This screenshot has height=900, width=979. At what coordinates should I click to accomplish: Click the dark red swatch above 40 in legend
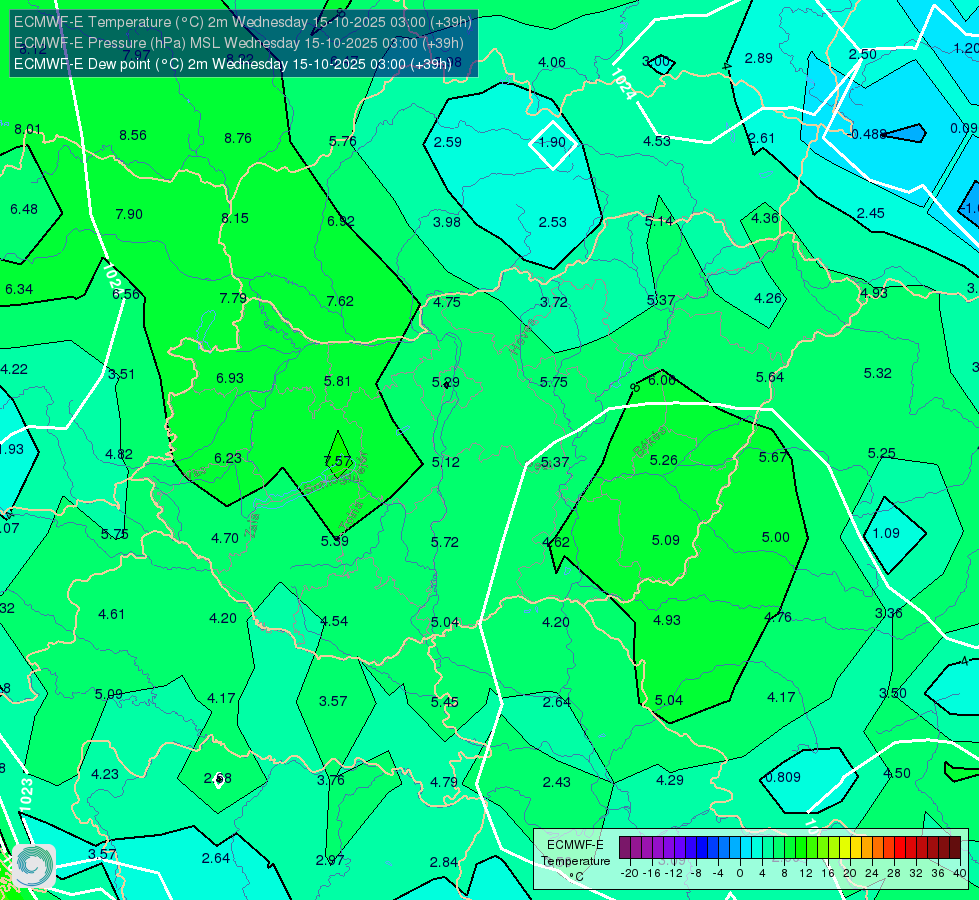tap(955, 848)
